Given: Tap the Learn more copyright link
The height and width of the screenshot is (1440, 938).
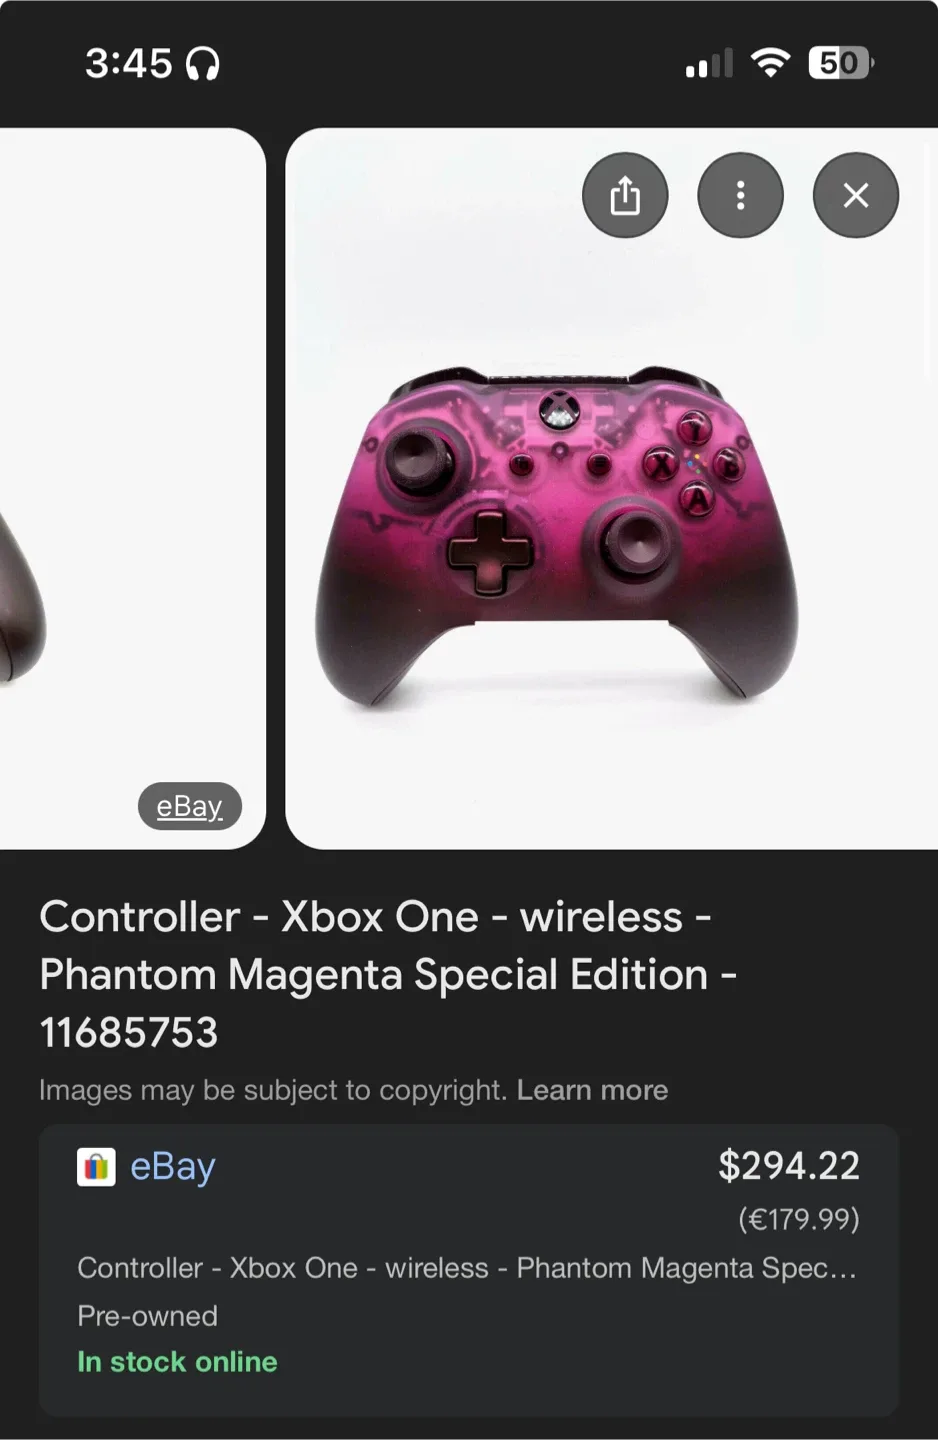Looking at the screenshot, I should 593,1090.
